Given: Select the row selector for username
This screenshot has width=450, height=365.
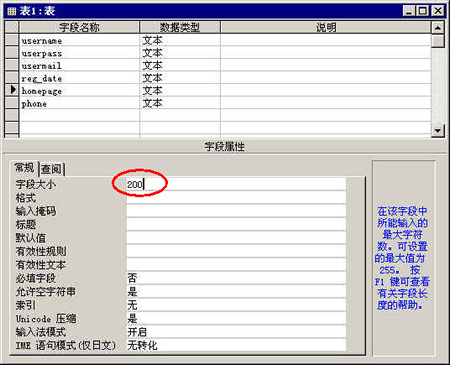Looking at the screenshot, I should (x=12, y=40).
